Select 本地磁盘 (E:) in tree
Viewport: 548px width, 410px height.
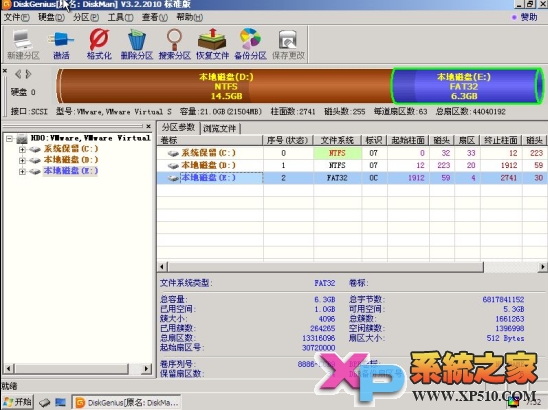pyautogui.click(x=71, y=171)
